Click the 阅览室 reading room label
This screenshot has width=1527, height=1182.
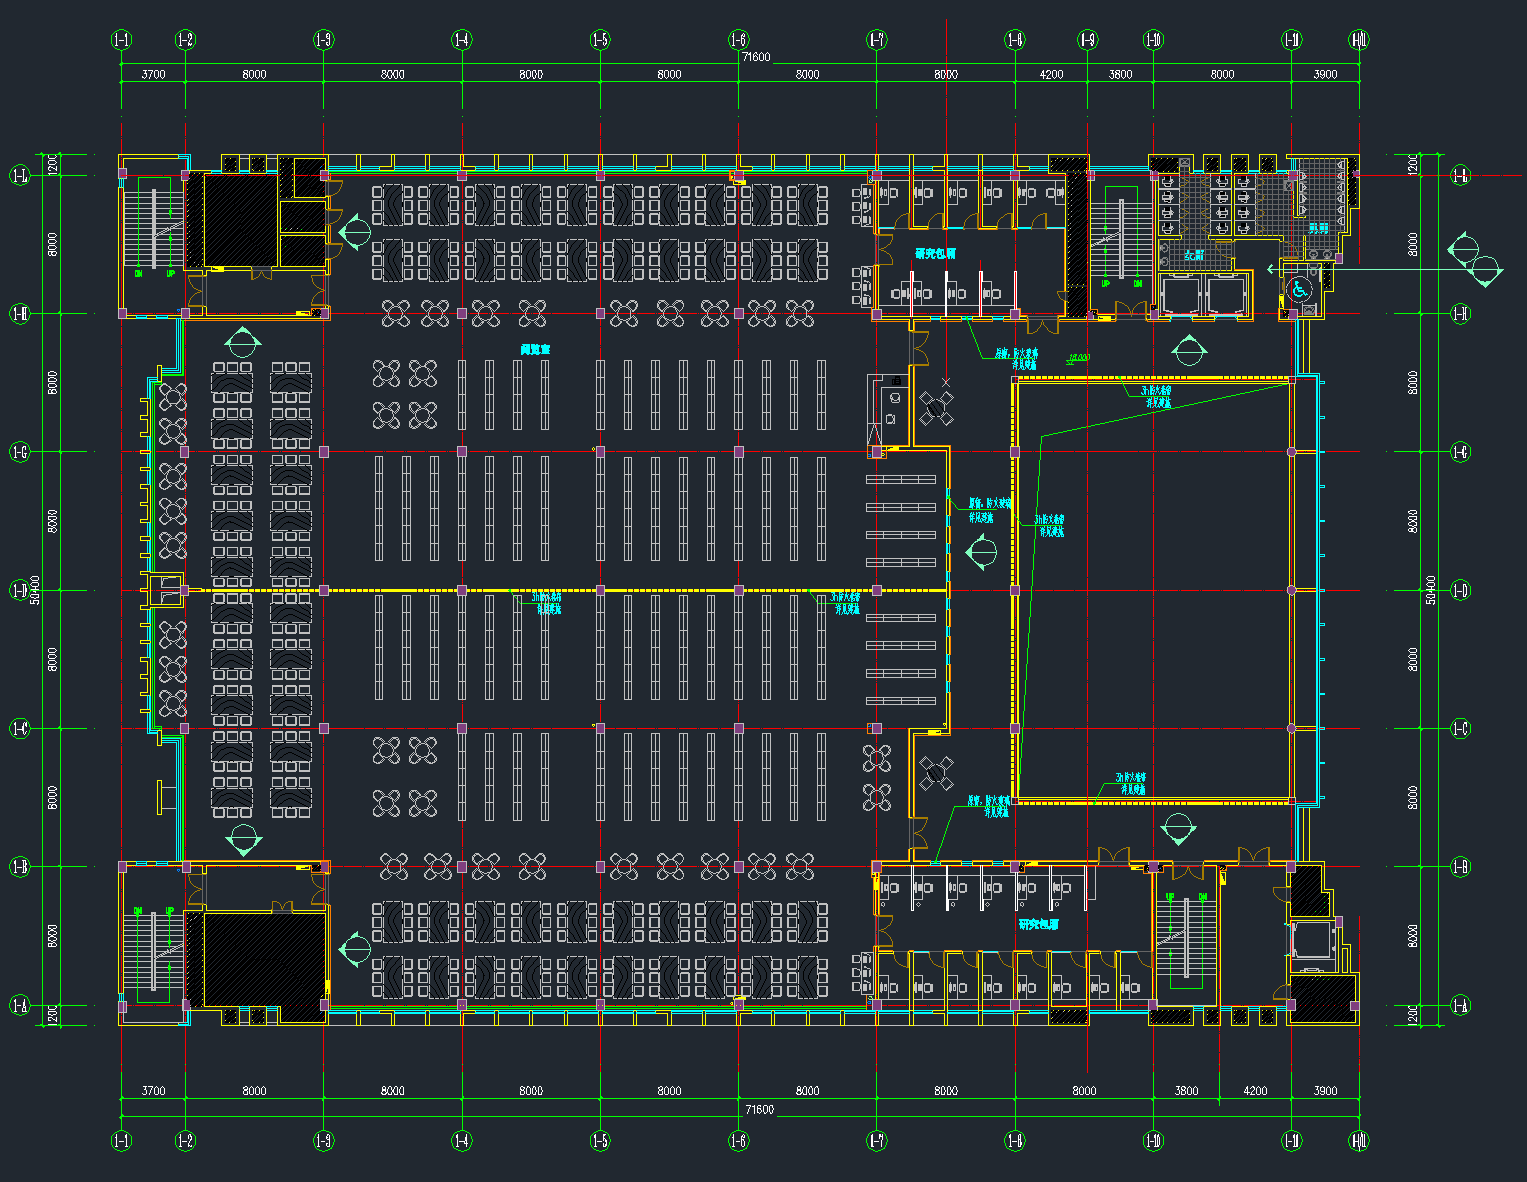click(x=535, y=350)
